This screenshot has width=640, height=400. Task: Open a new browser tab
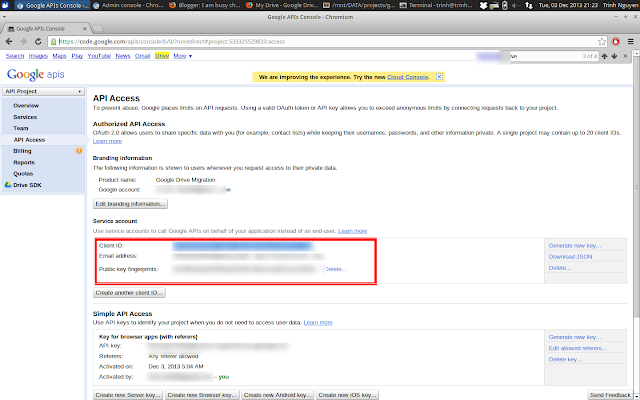pos(98,29)
